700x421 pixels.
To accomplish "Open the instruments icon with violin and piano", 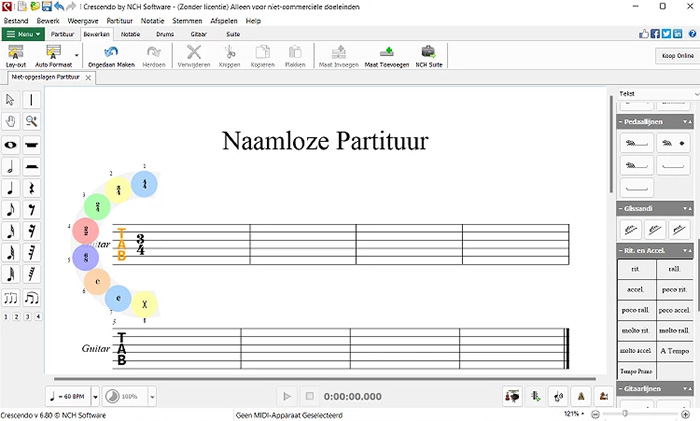I will pos(512,396).
